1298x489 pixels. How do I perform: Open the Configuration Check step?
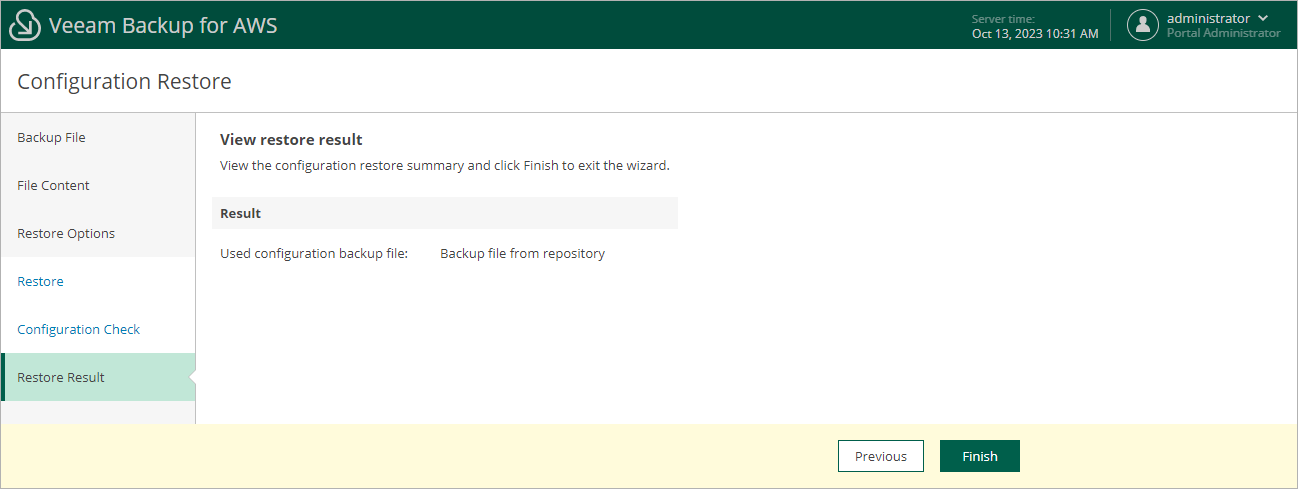pyautogui.click(x=78, y=329)
